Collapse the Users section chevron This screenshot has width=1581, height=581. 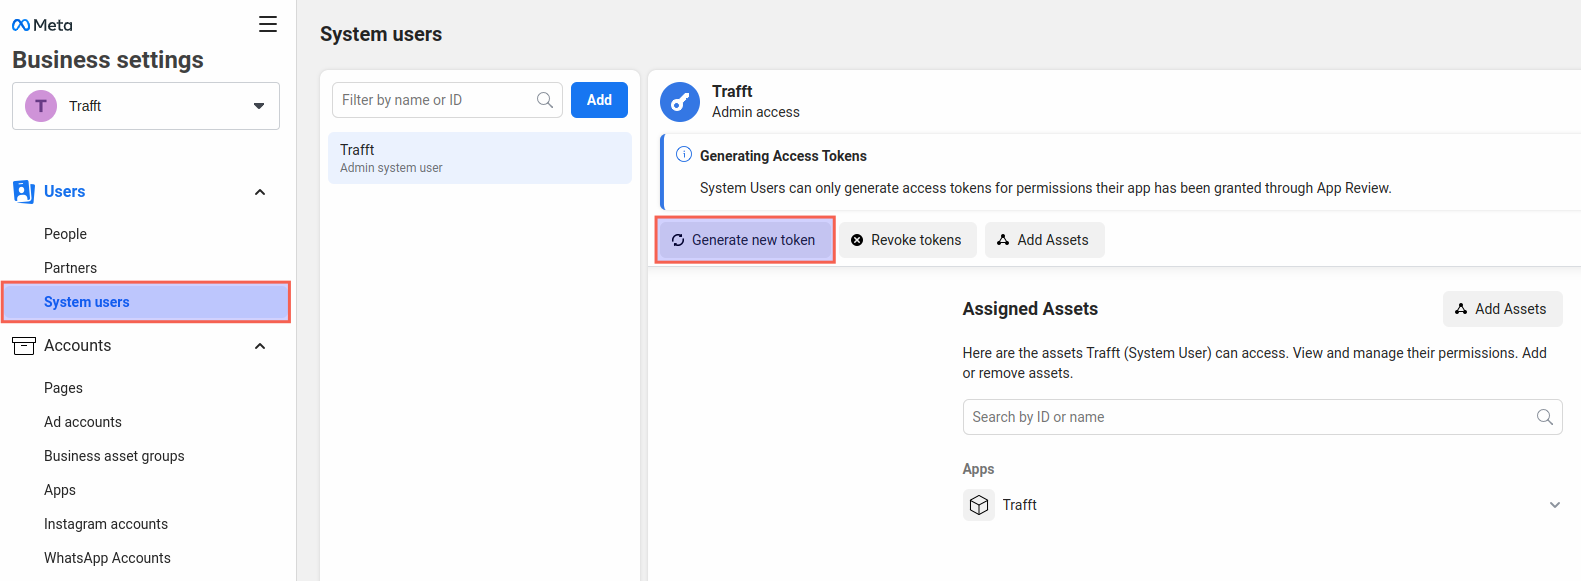pos(260,192)
